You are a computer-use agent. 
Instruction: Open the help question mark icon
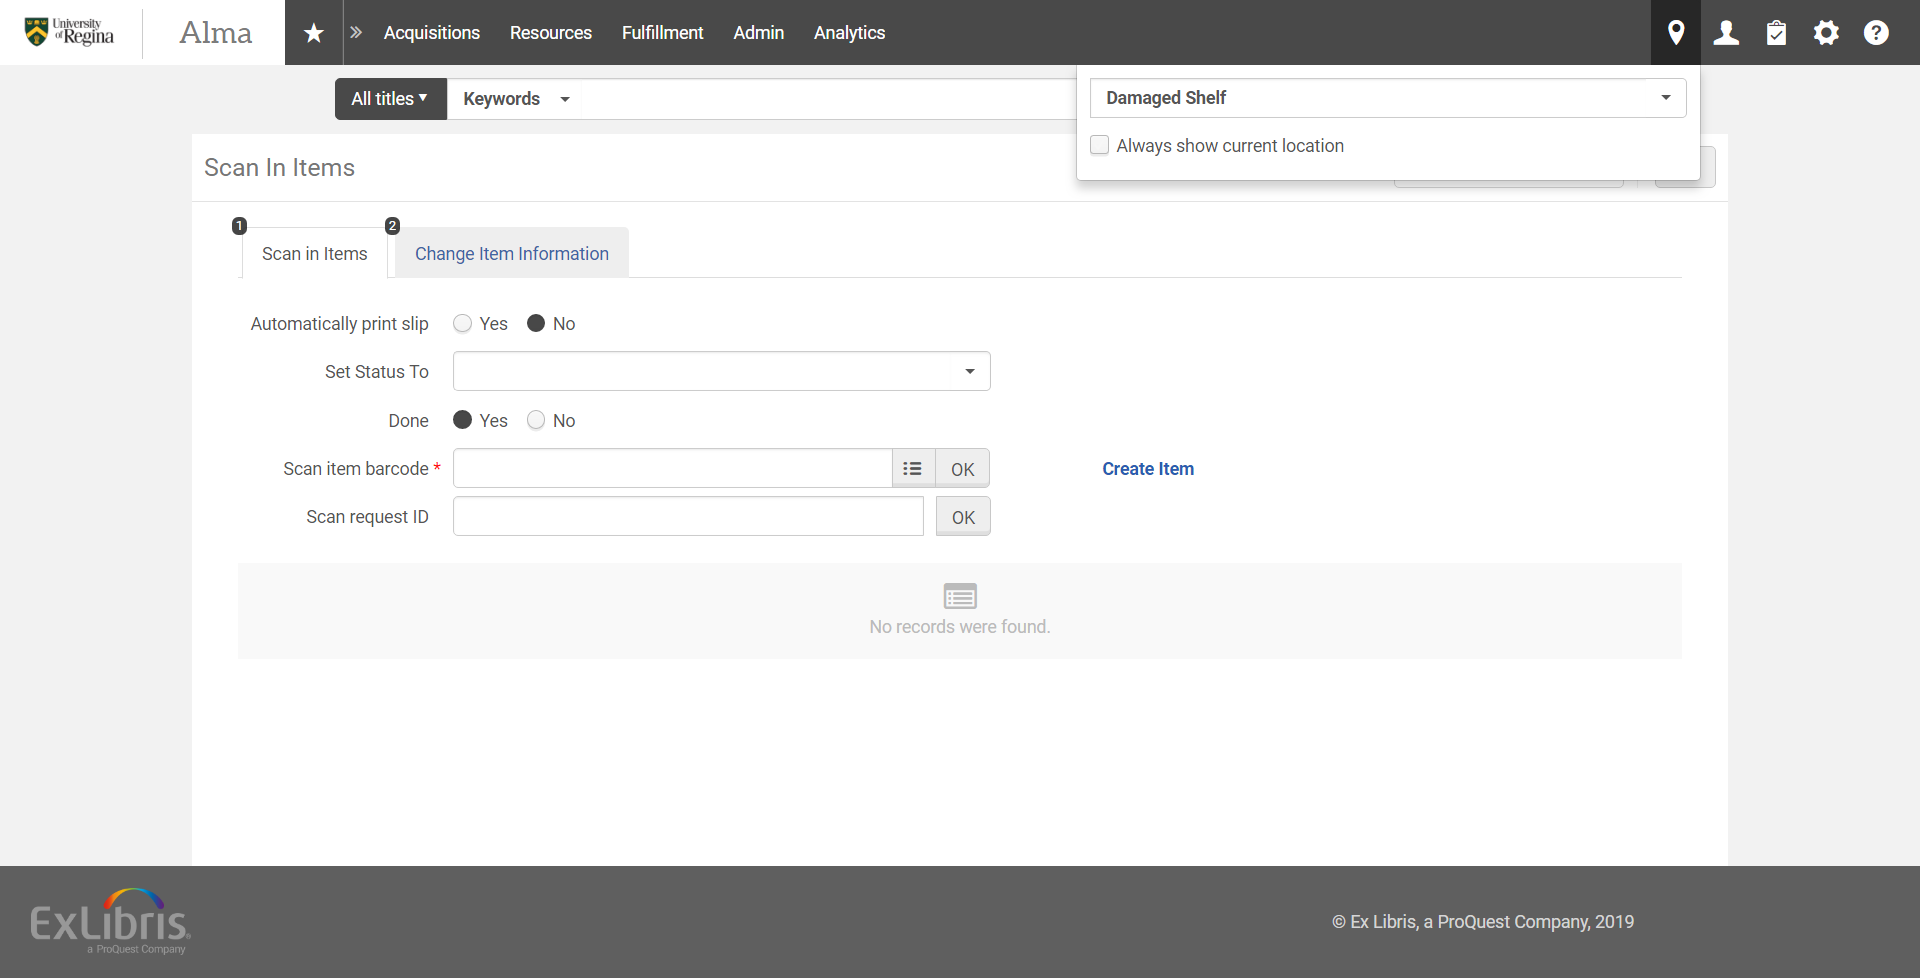point(1876,33)
